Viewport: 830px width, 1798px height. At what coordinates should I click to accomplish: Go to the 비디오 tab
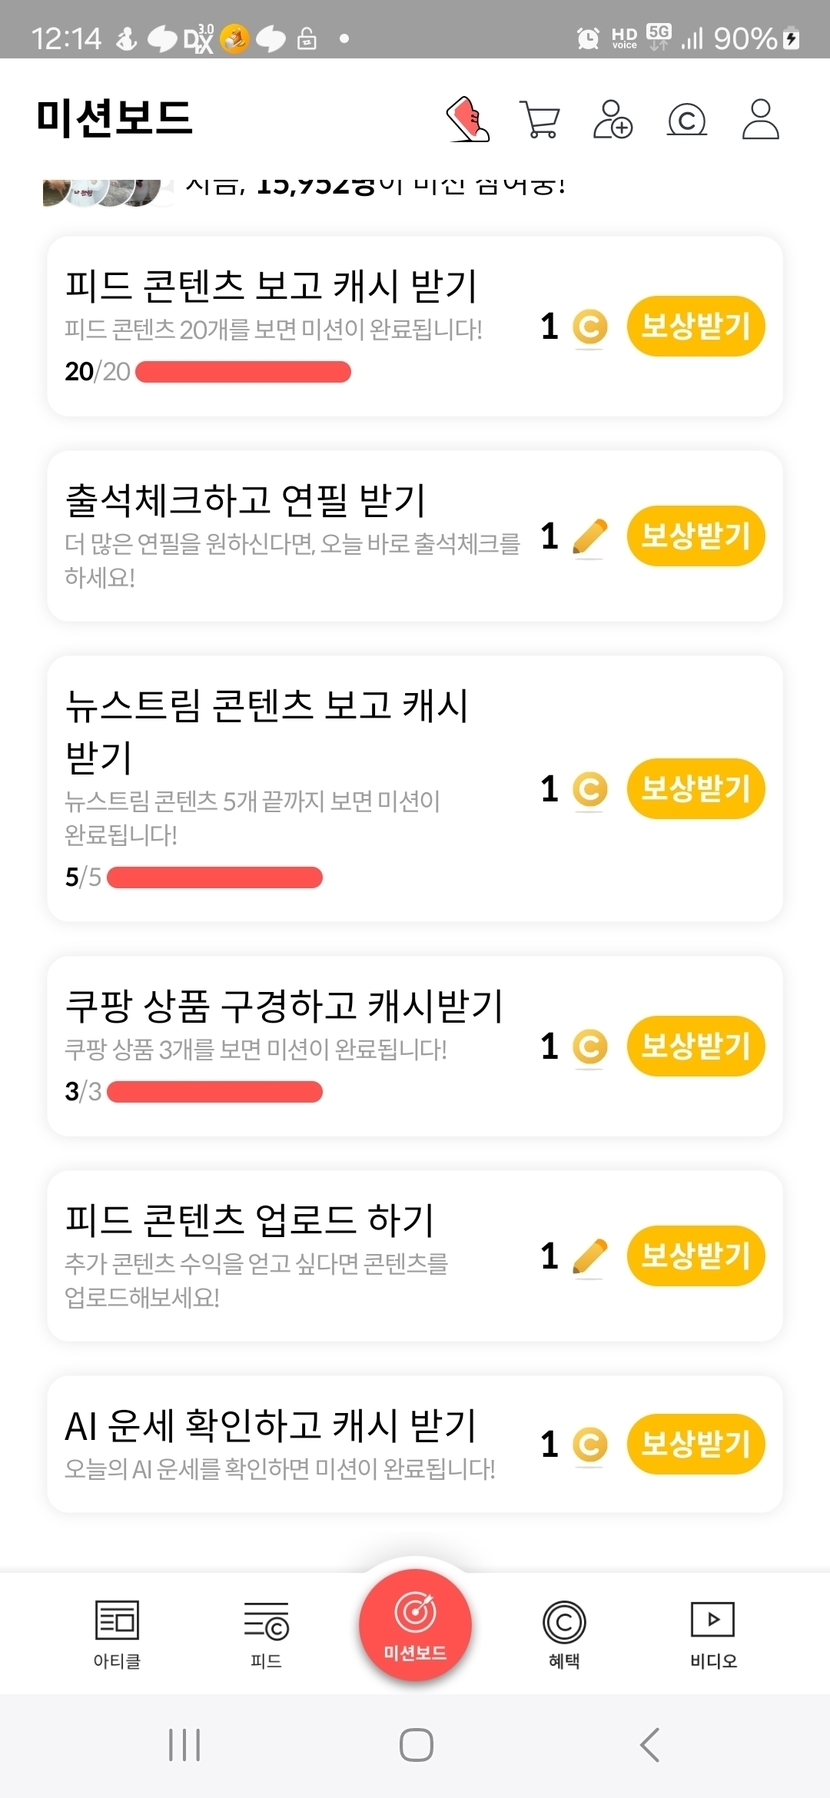pos(713,1632)
